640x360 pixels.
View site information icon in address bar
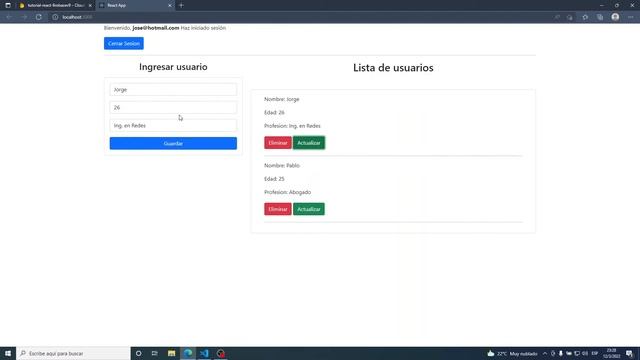(55, 17)
